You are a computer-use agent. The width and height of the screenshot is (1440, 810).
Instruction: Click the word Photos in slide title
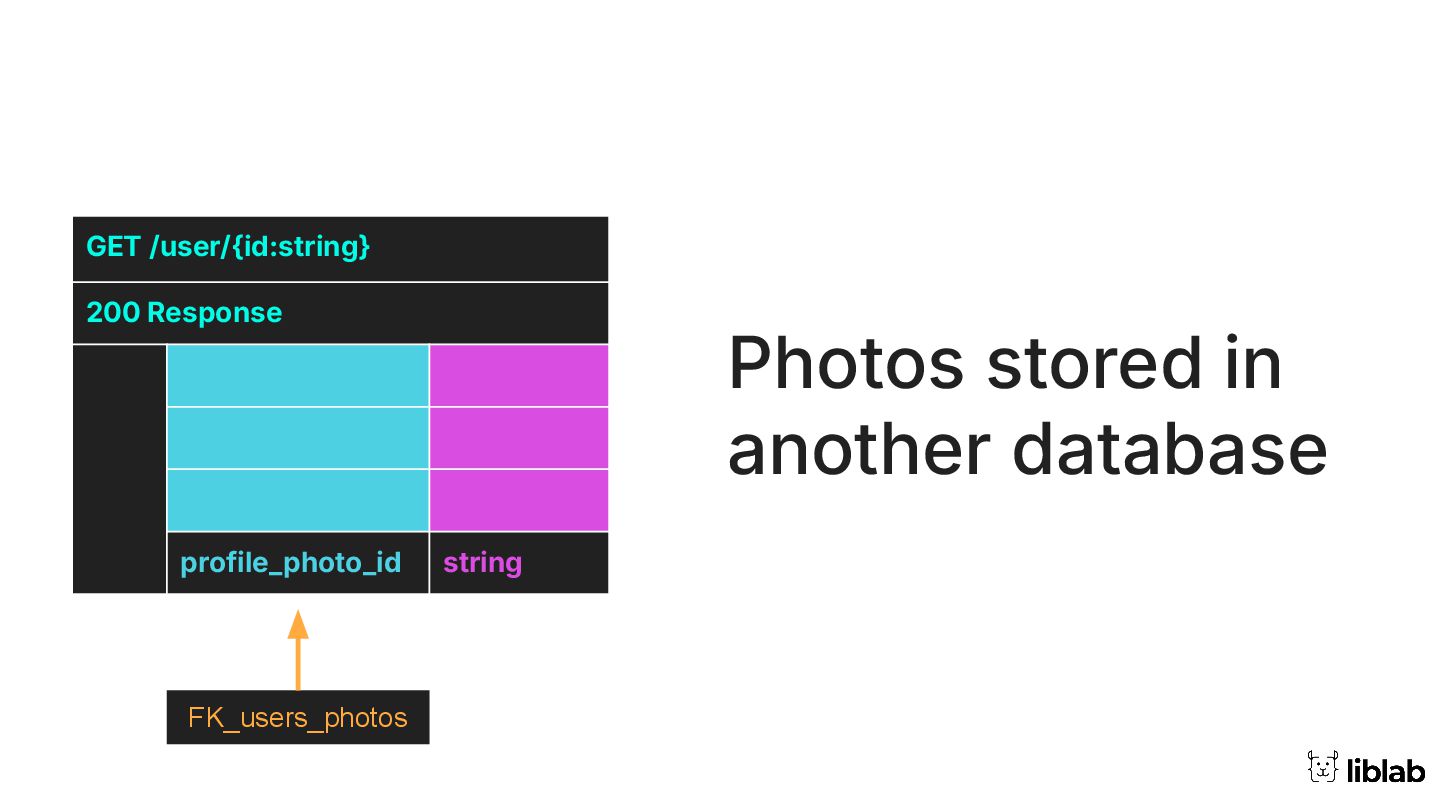(x=846, y=363)
